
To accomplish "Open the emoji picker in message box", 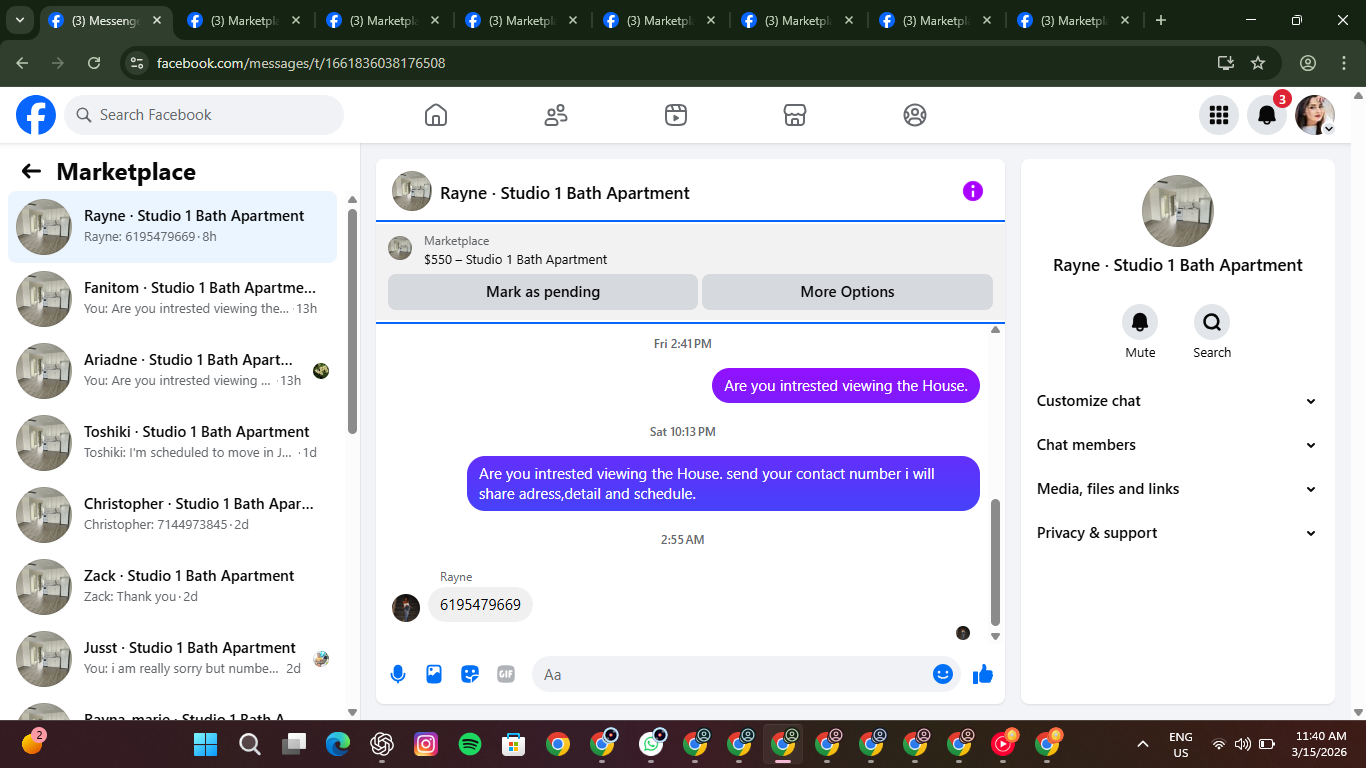I will (x=942, y=674).
